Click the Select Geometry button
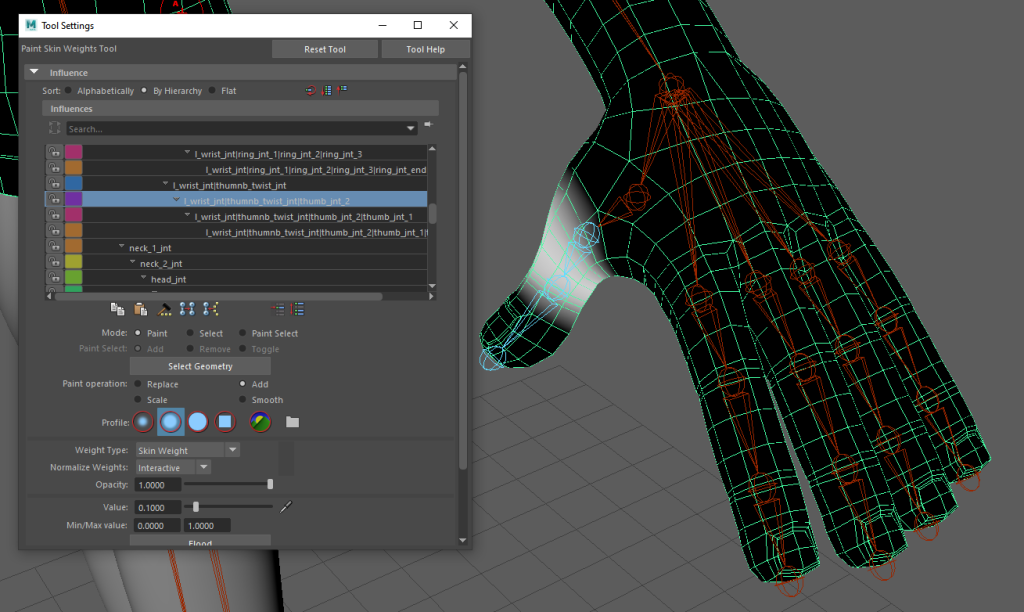The height and width of the screenshot is (612, 1024). click(x=200, y=366)
